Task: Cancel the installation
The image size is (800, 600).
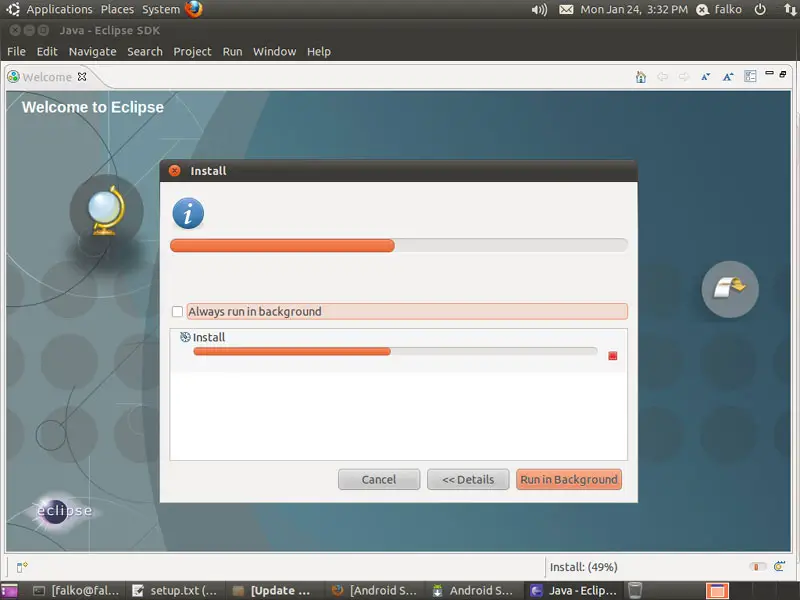Action: pos(379,480)
